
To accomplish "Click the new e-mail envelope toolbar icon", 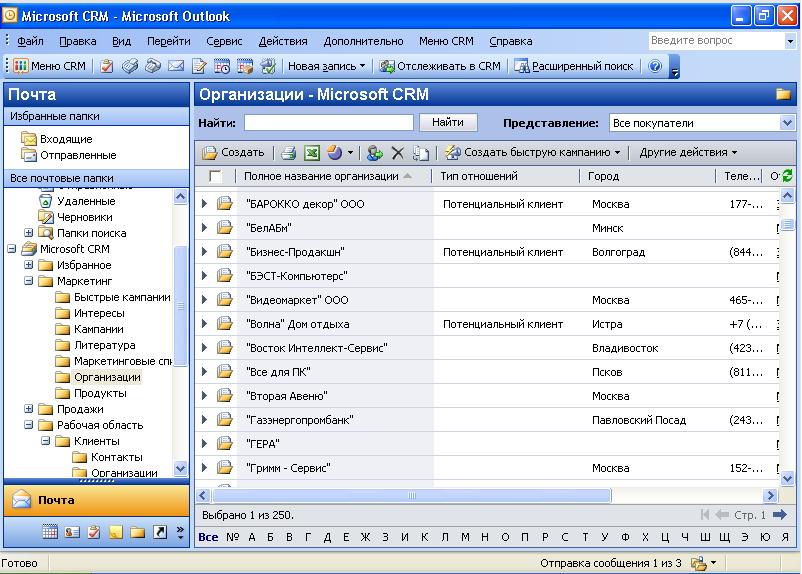I will tap(175, 66).
